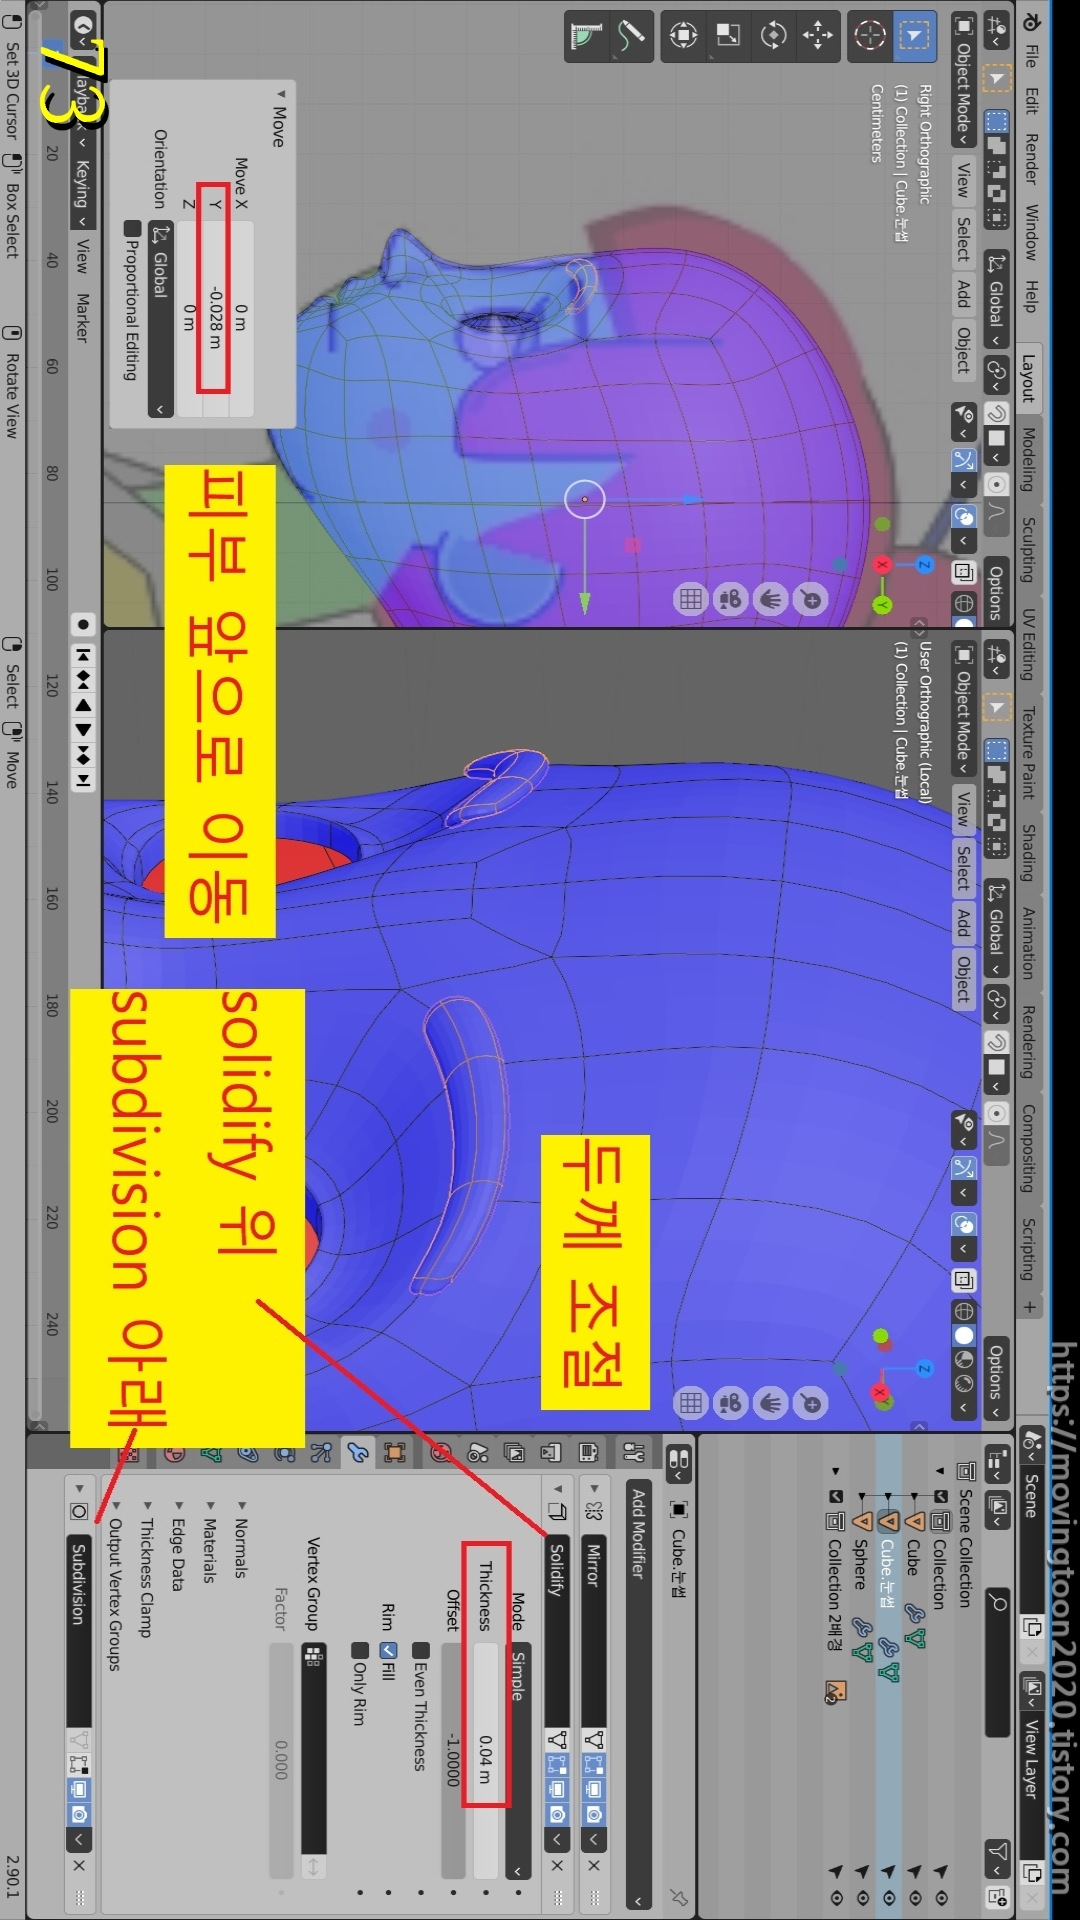Viewport: 1080px width, 1920px height.
Task: Open the Modifier wrench tab in Properties
Action: (x=358, y=1453)
